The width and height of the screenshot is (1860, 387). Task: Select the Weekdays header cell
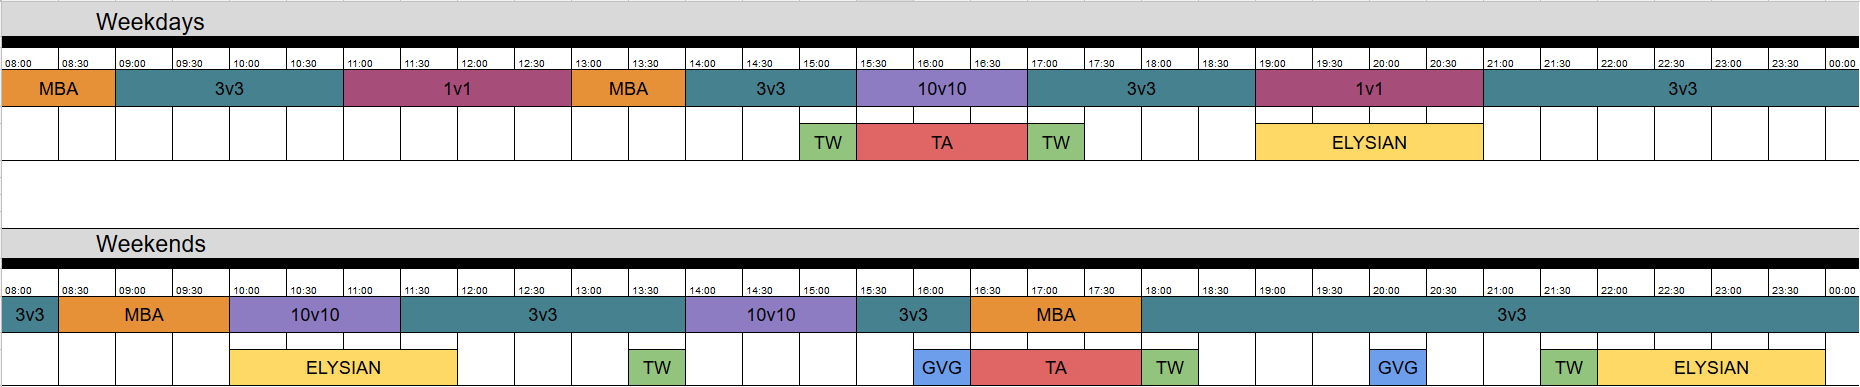[150, 21]
